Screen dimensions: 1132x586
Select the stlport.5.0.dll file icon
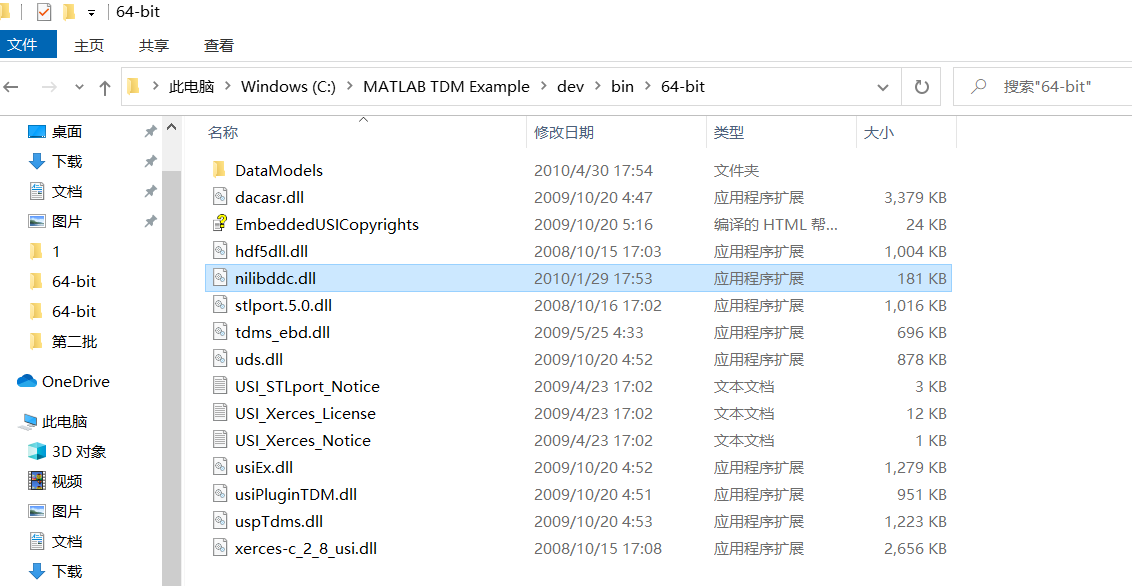tap(220, 305)
